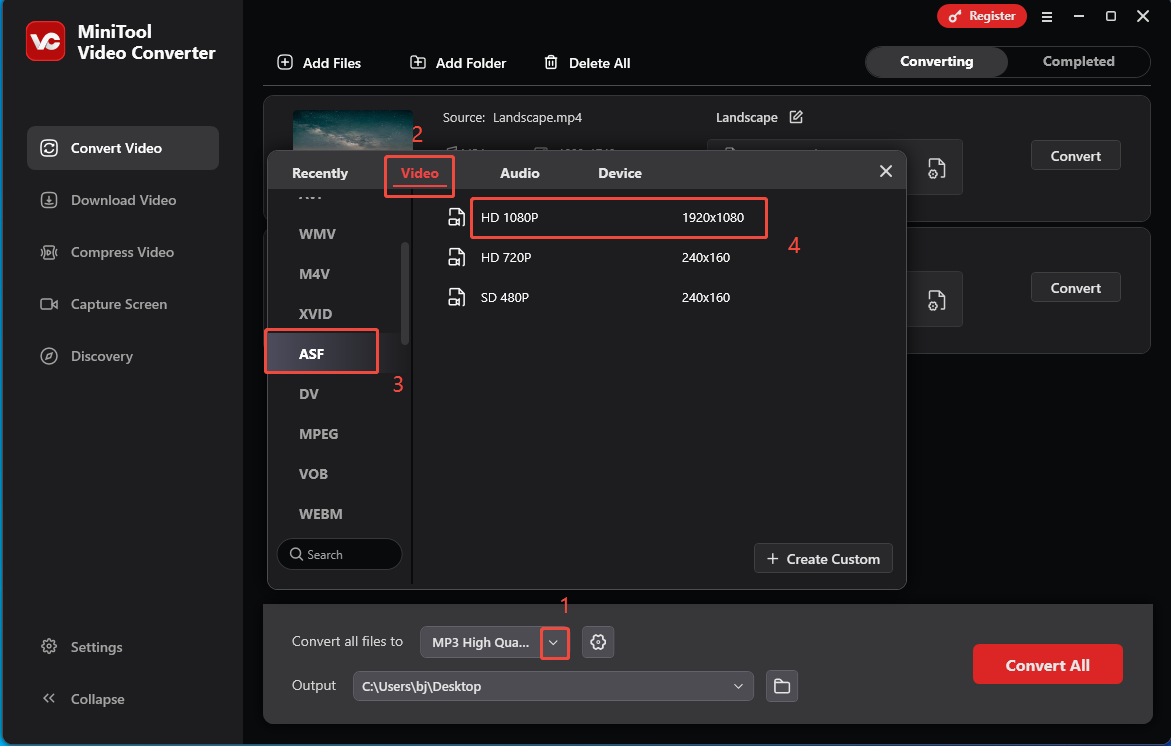Open the convert-all-files-to format dropdown
Viewport: 1171px width, 746px height.
[555, 642]
